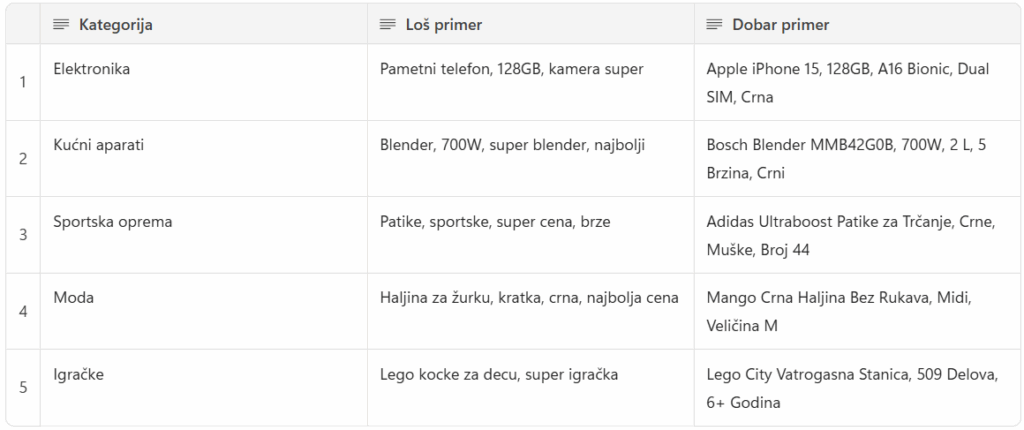Click the text-type icon beside Dobar primer
Image resolution: width=1024 pixels, height=430 pixels.
tap(714, 25)
